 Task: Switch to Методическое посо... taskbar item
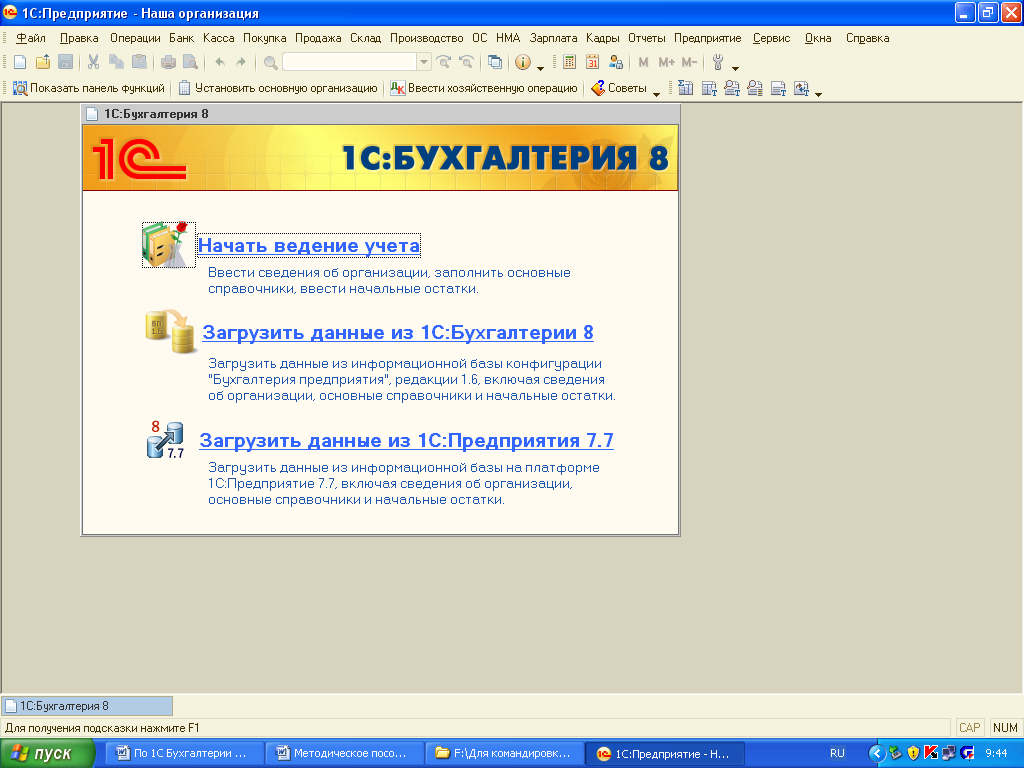coord(344,754)
